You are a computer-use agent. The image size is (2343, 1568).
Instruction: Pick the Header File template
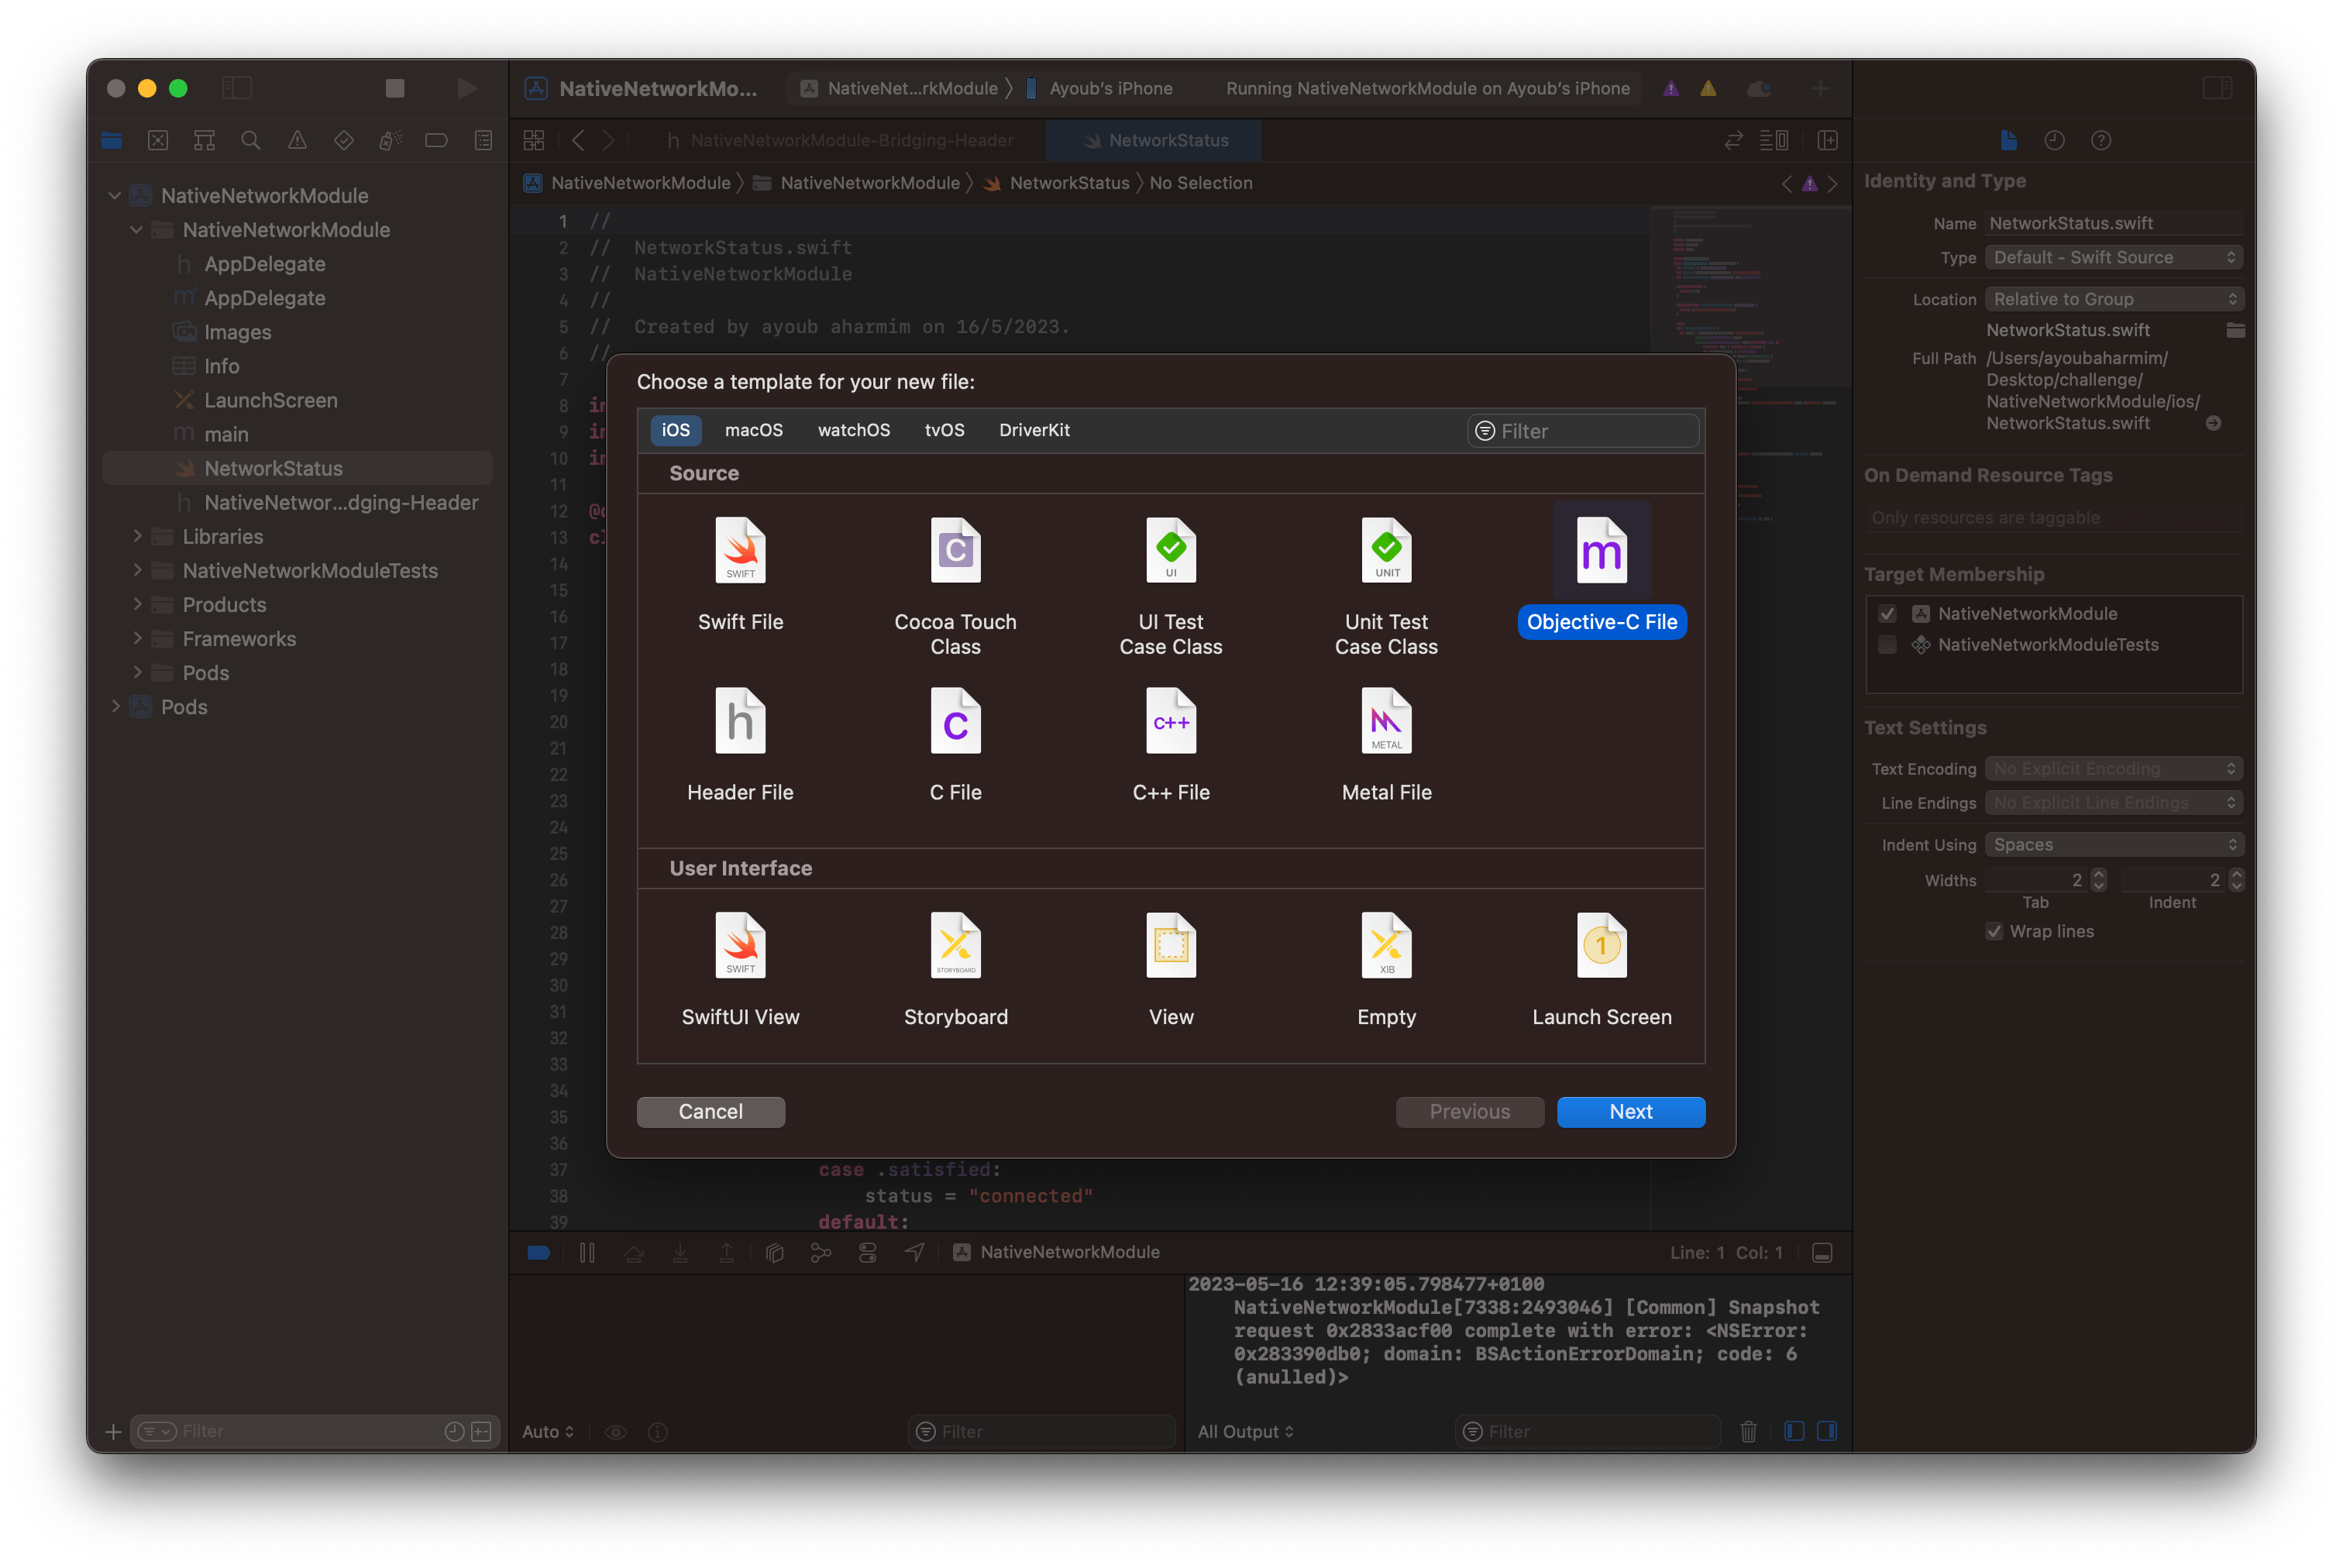(x=740, y=745)
